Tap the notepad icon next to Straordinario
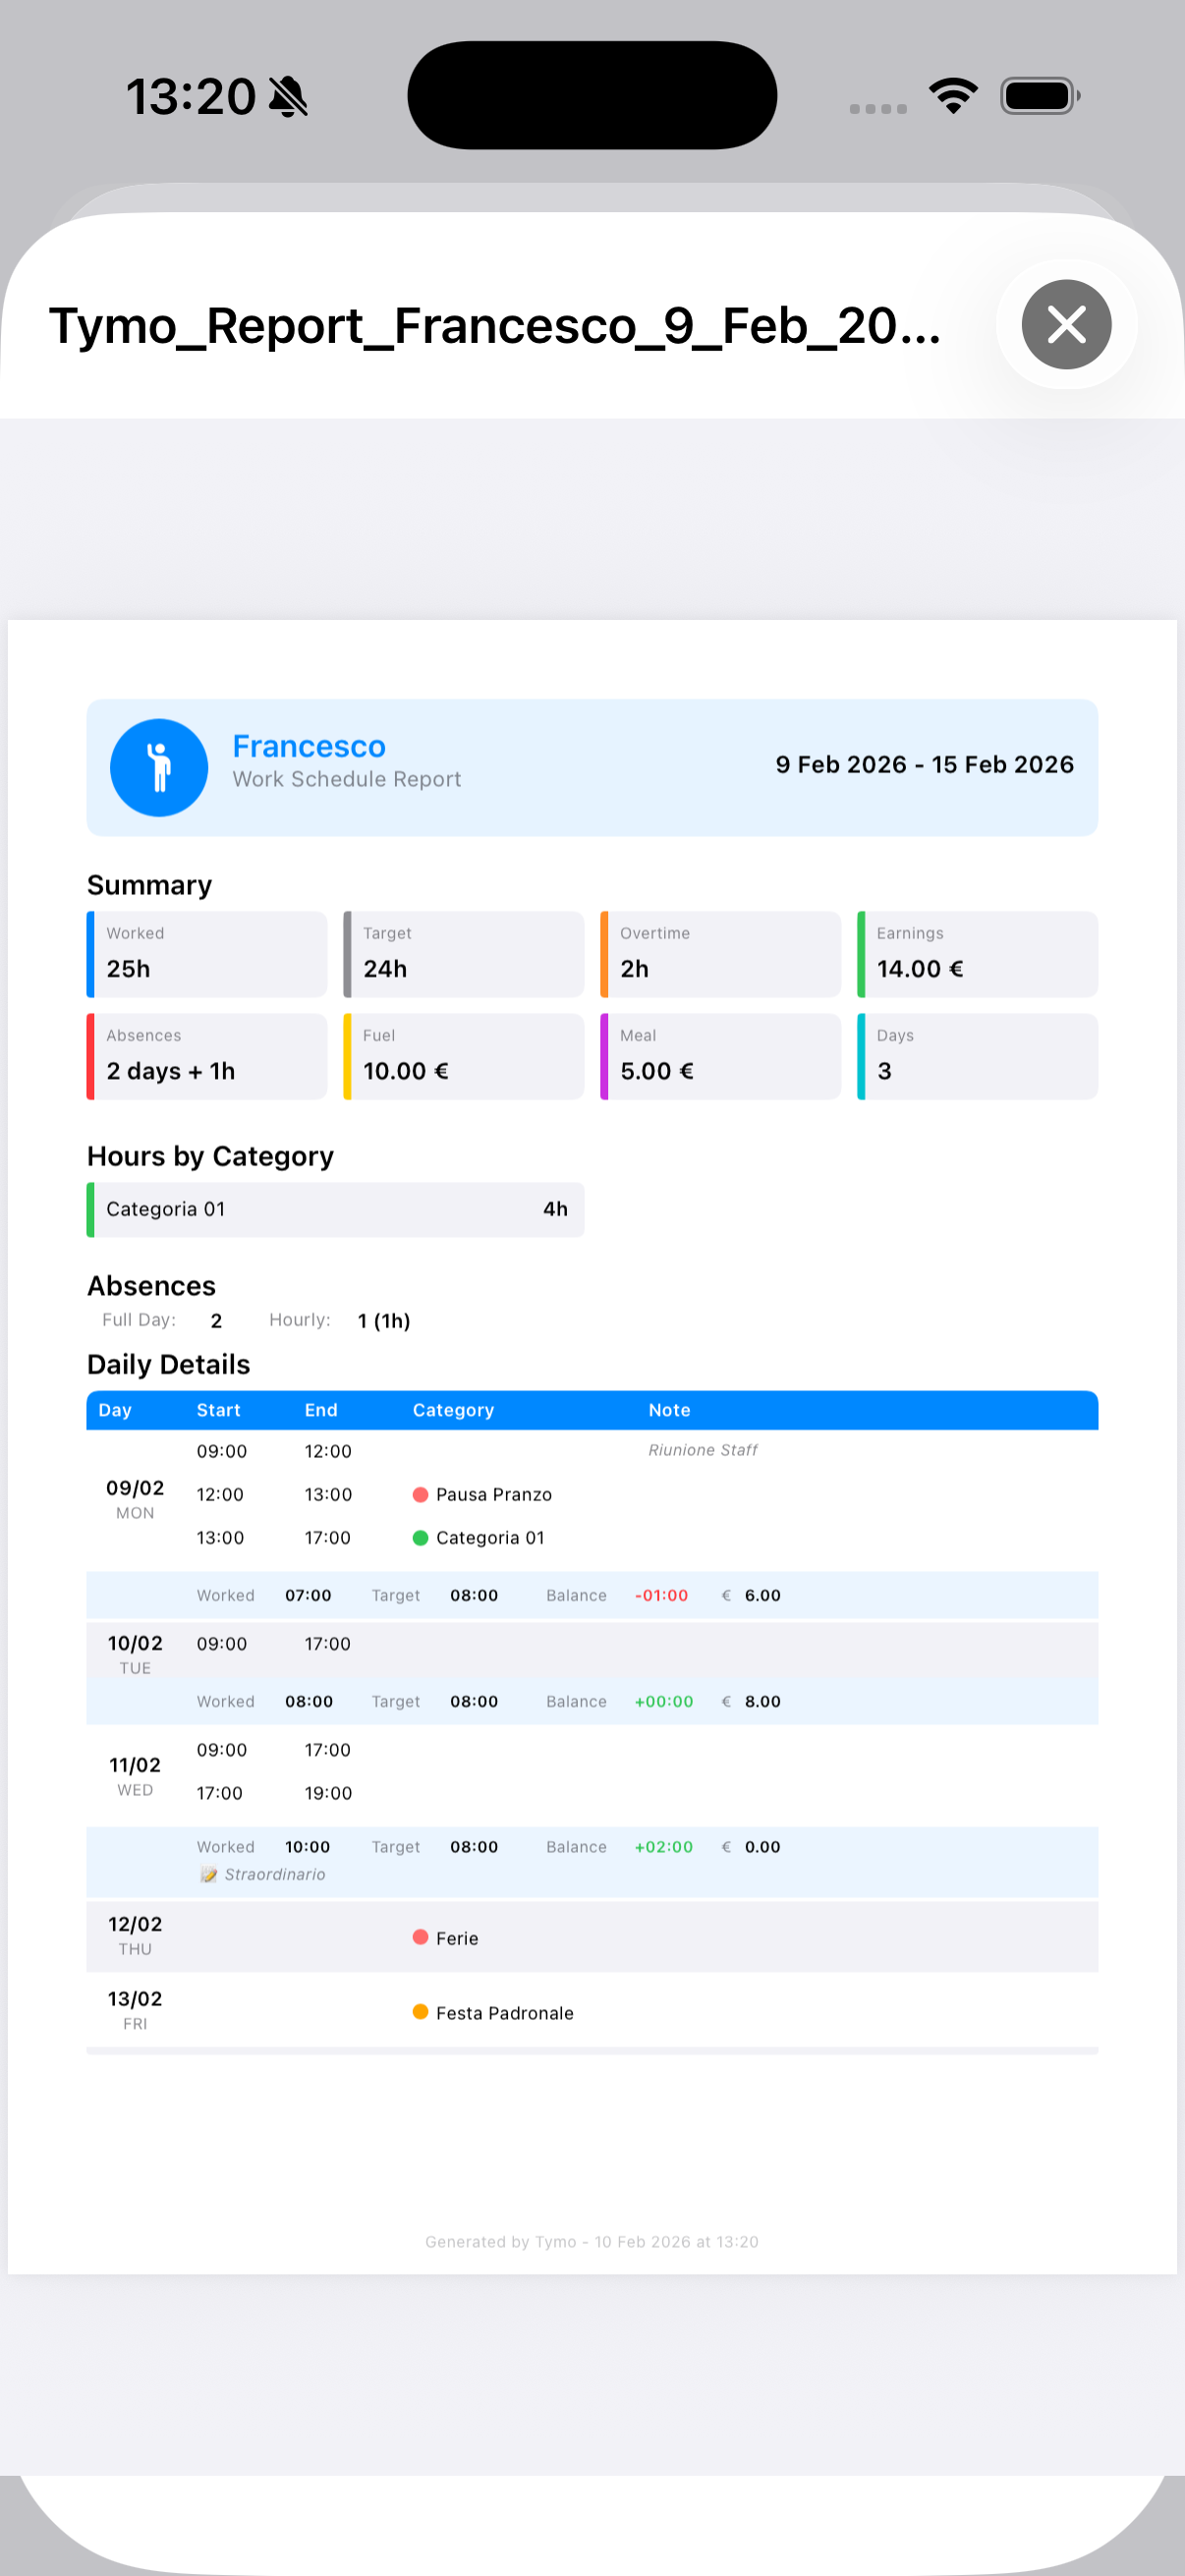The height and width of the screenshot is (2576, 1185). click(x=208, y=1874)
